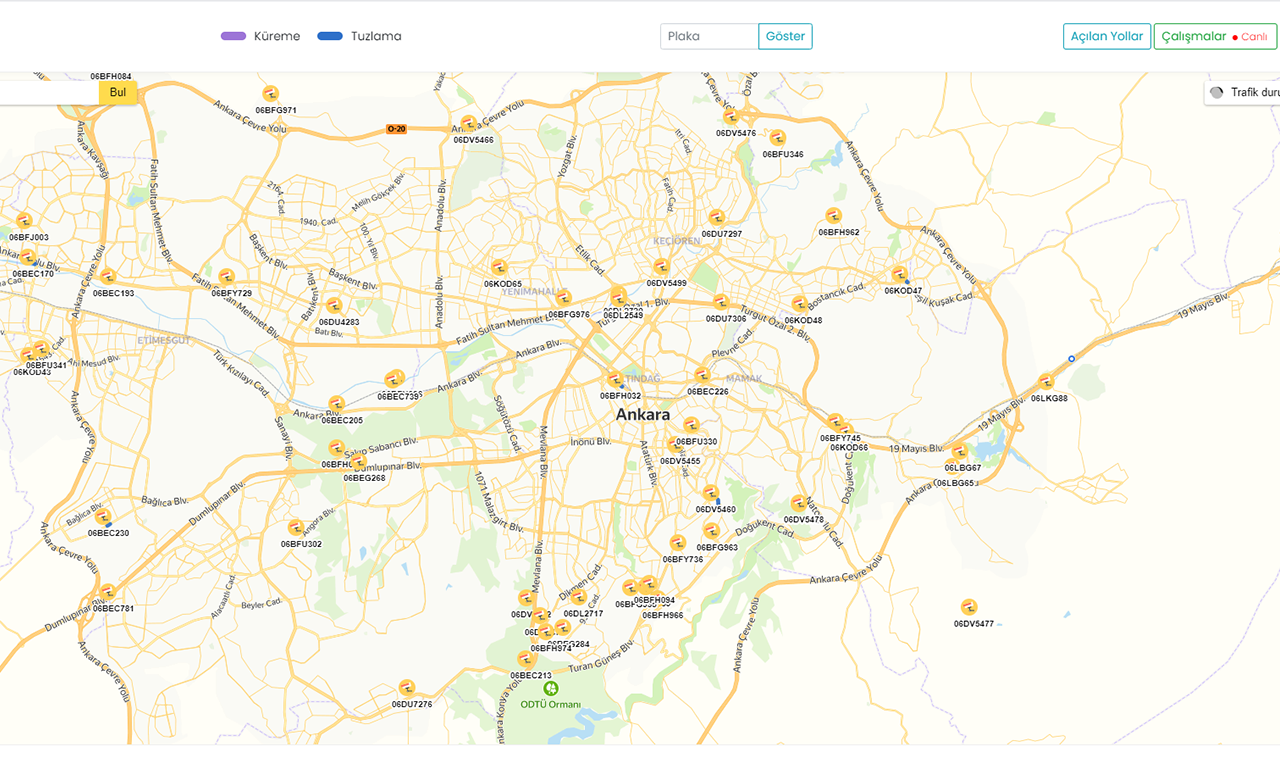Select vehicle marker 06BEC213

click(x=525, y=659)
